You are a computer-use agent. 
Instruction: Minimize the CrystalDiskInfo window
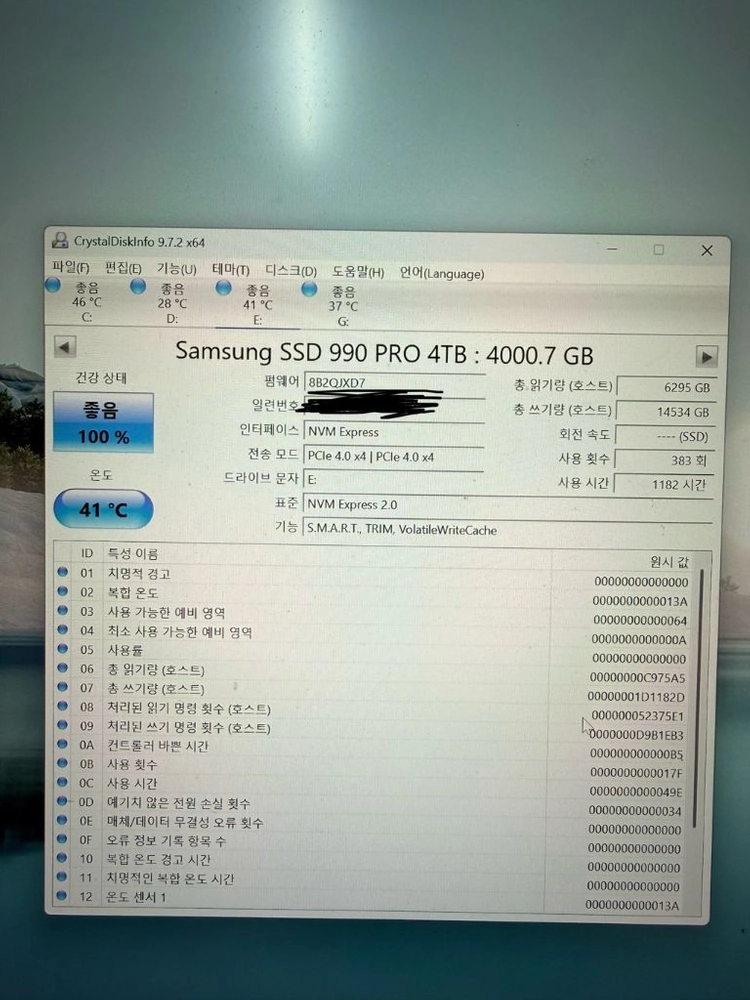(x=612, y=249)
